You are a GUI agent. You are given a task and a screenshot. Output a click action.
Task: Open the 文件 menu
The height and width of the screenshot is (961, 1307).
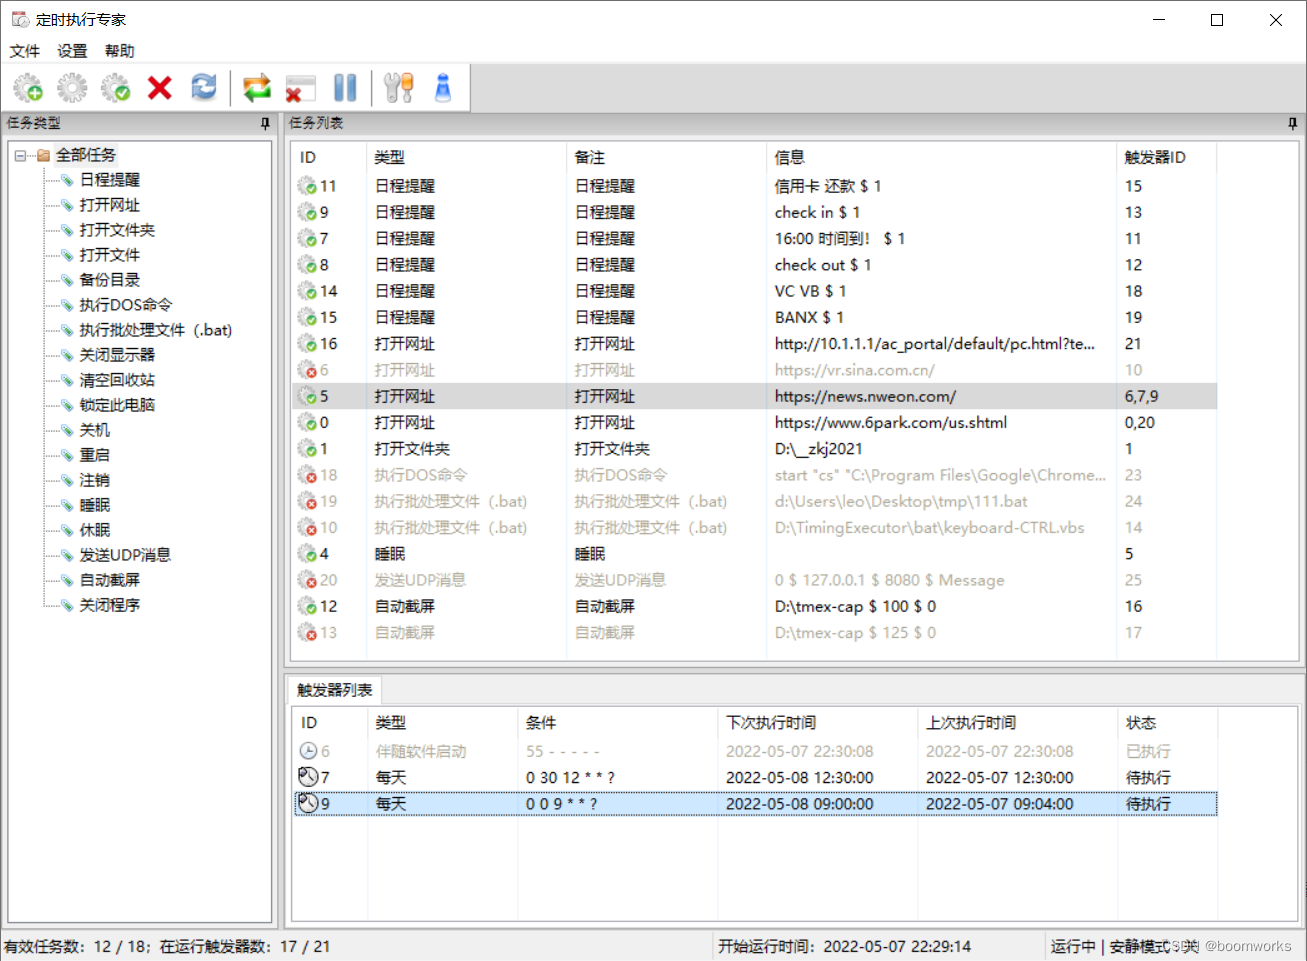click(x=25, y=51)
